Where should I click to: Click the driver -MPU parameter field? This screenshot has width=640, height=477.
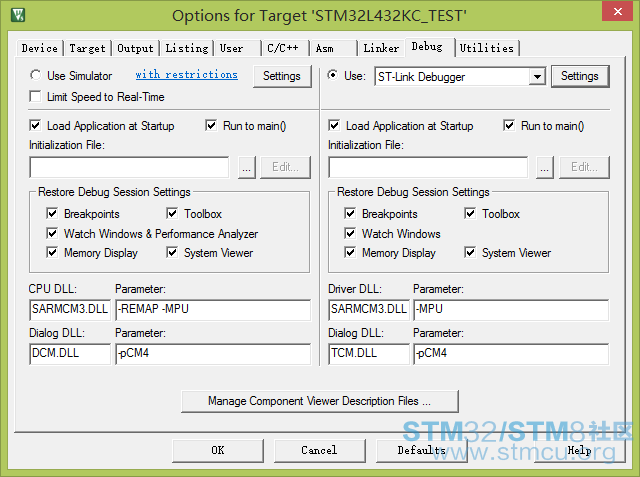click(511, 310)
